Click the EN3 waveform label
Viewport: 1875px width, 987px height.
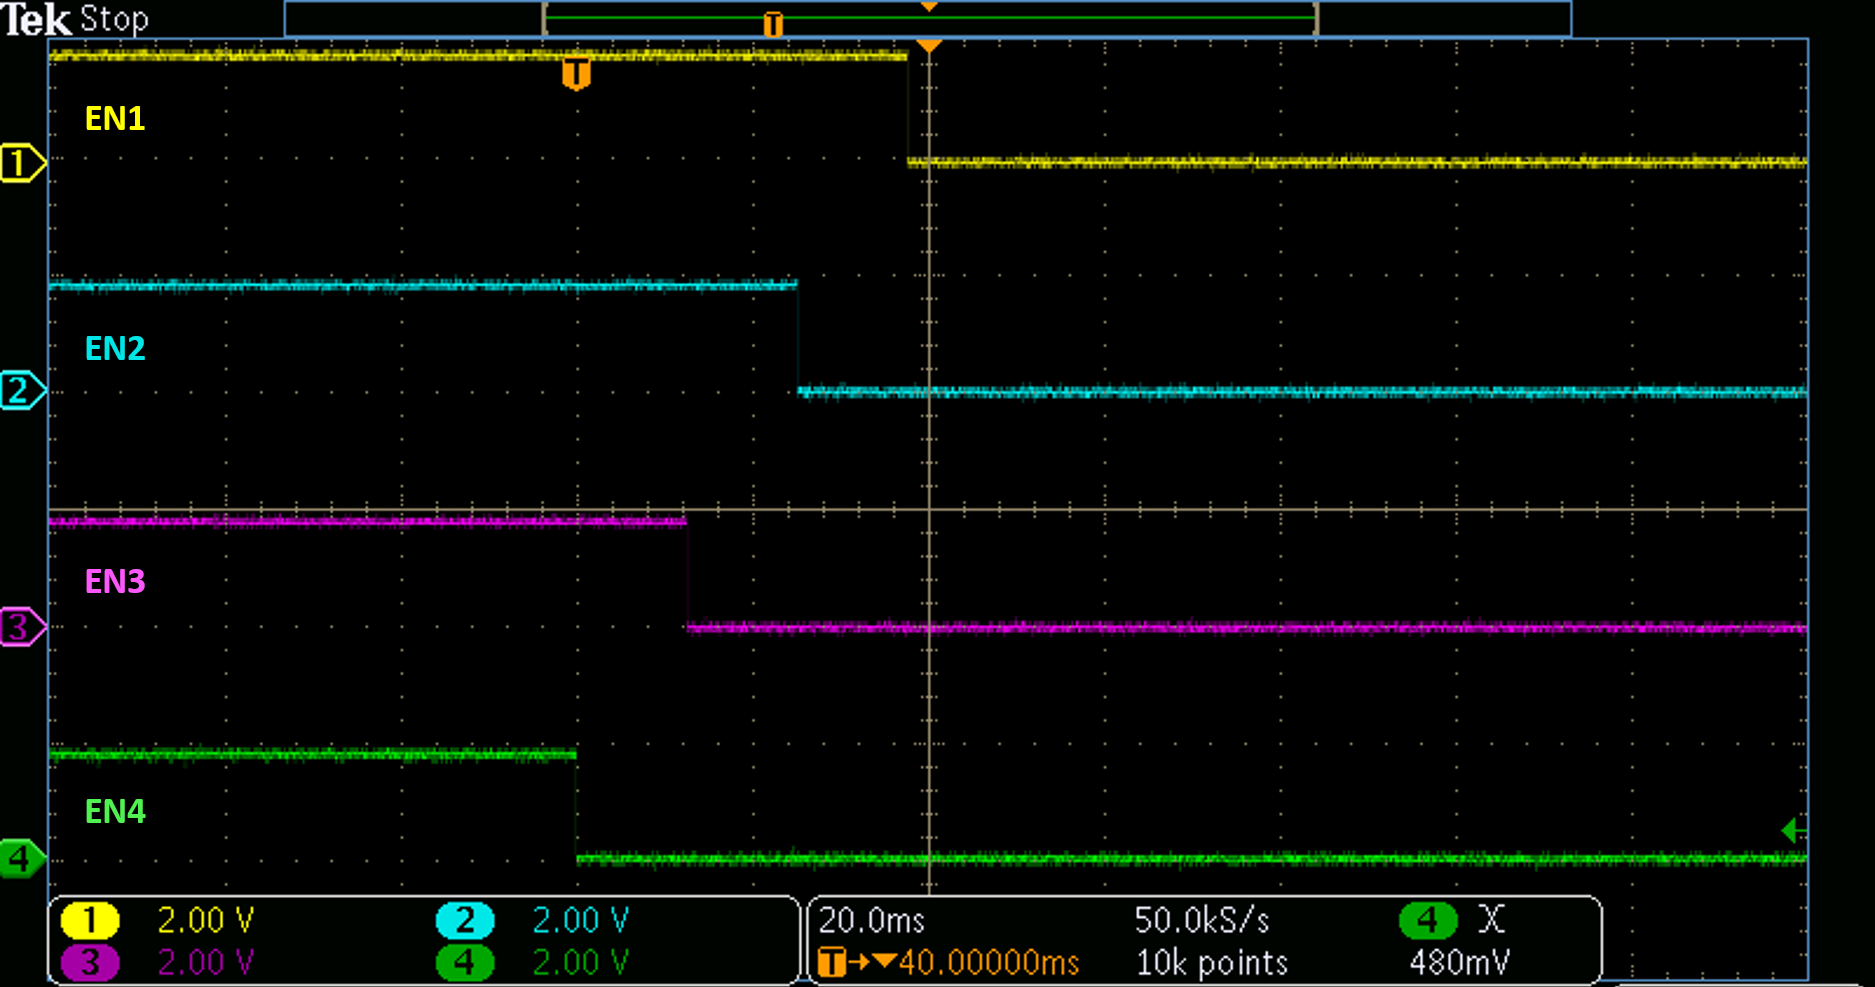115,581
